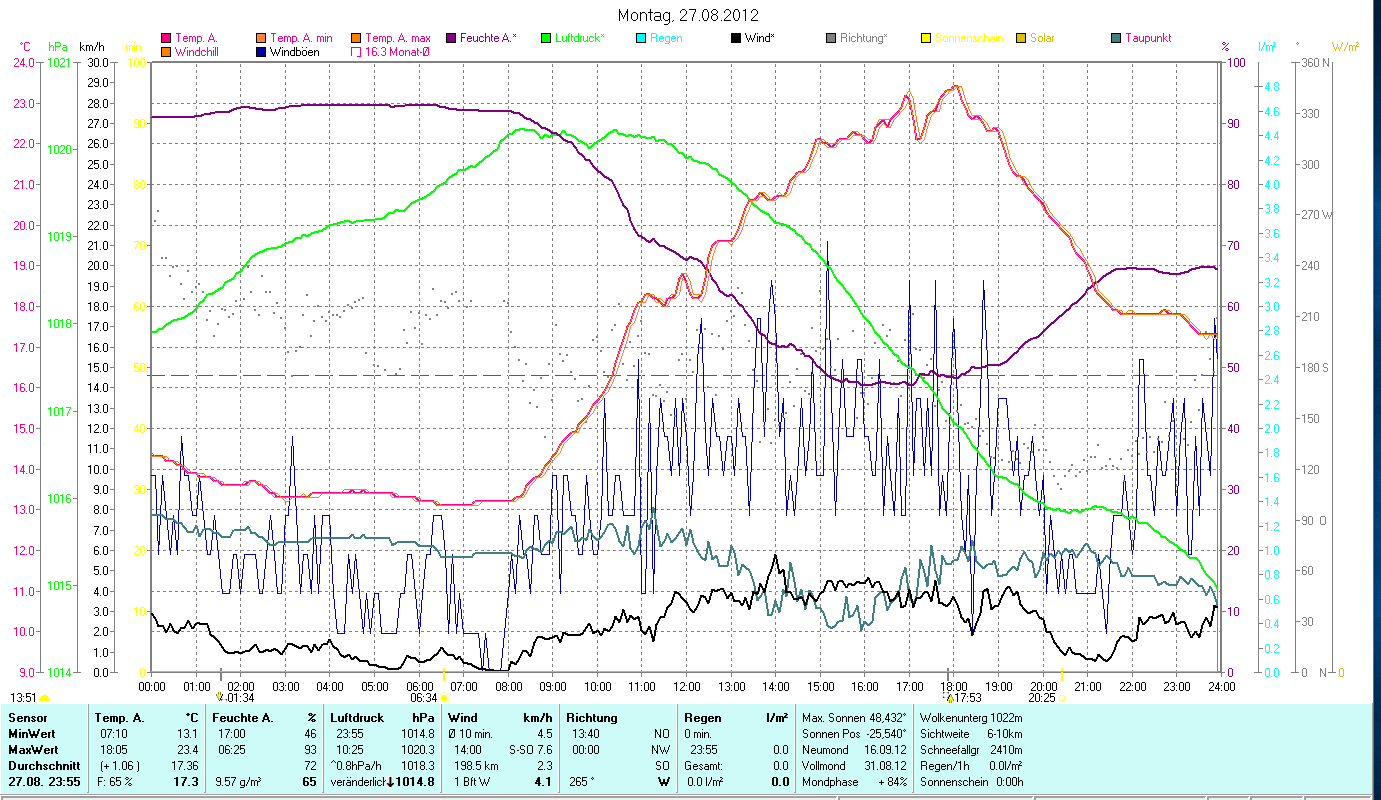1381x800 pixels.
Task: Click the gray Richtung legend square
Action: point(831,38)
